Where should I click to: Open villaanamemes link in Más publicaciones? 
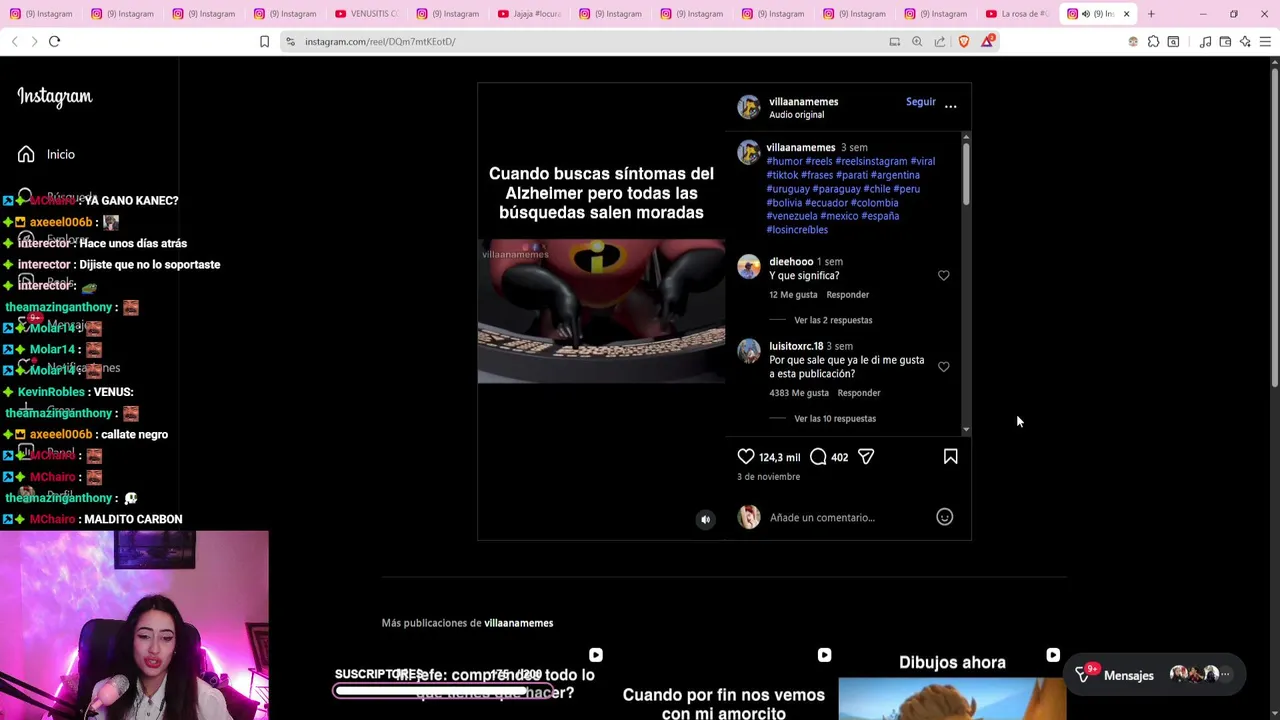click(x=518, y=623)
